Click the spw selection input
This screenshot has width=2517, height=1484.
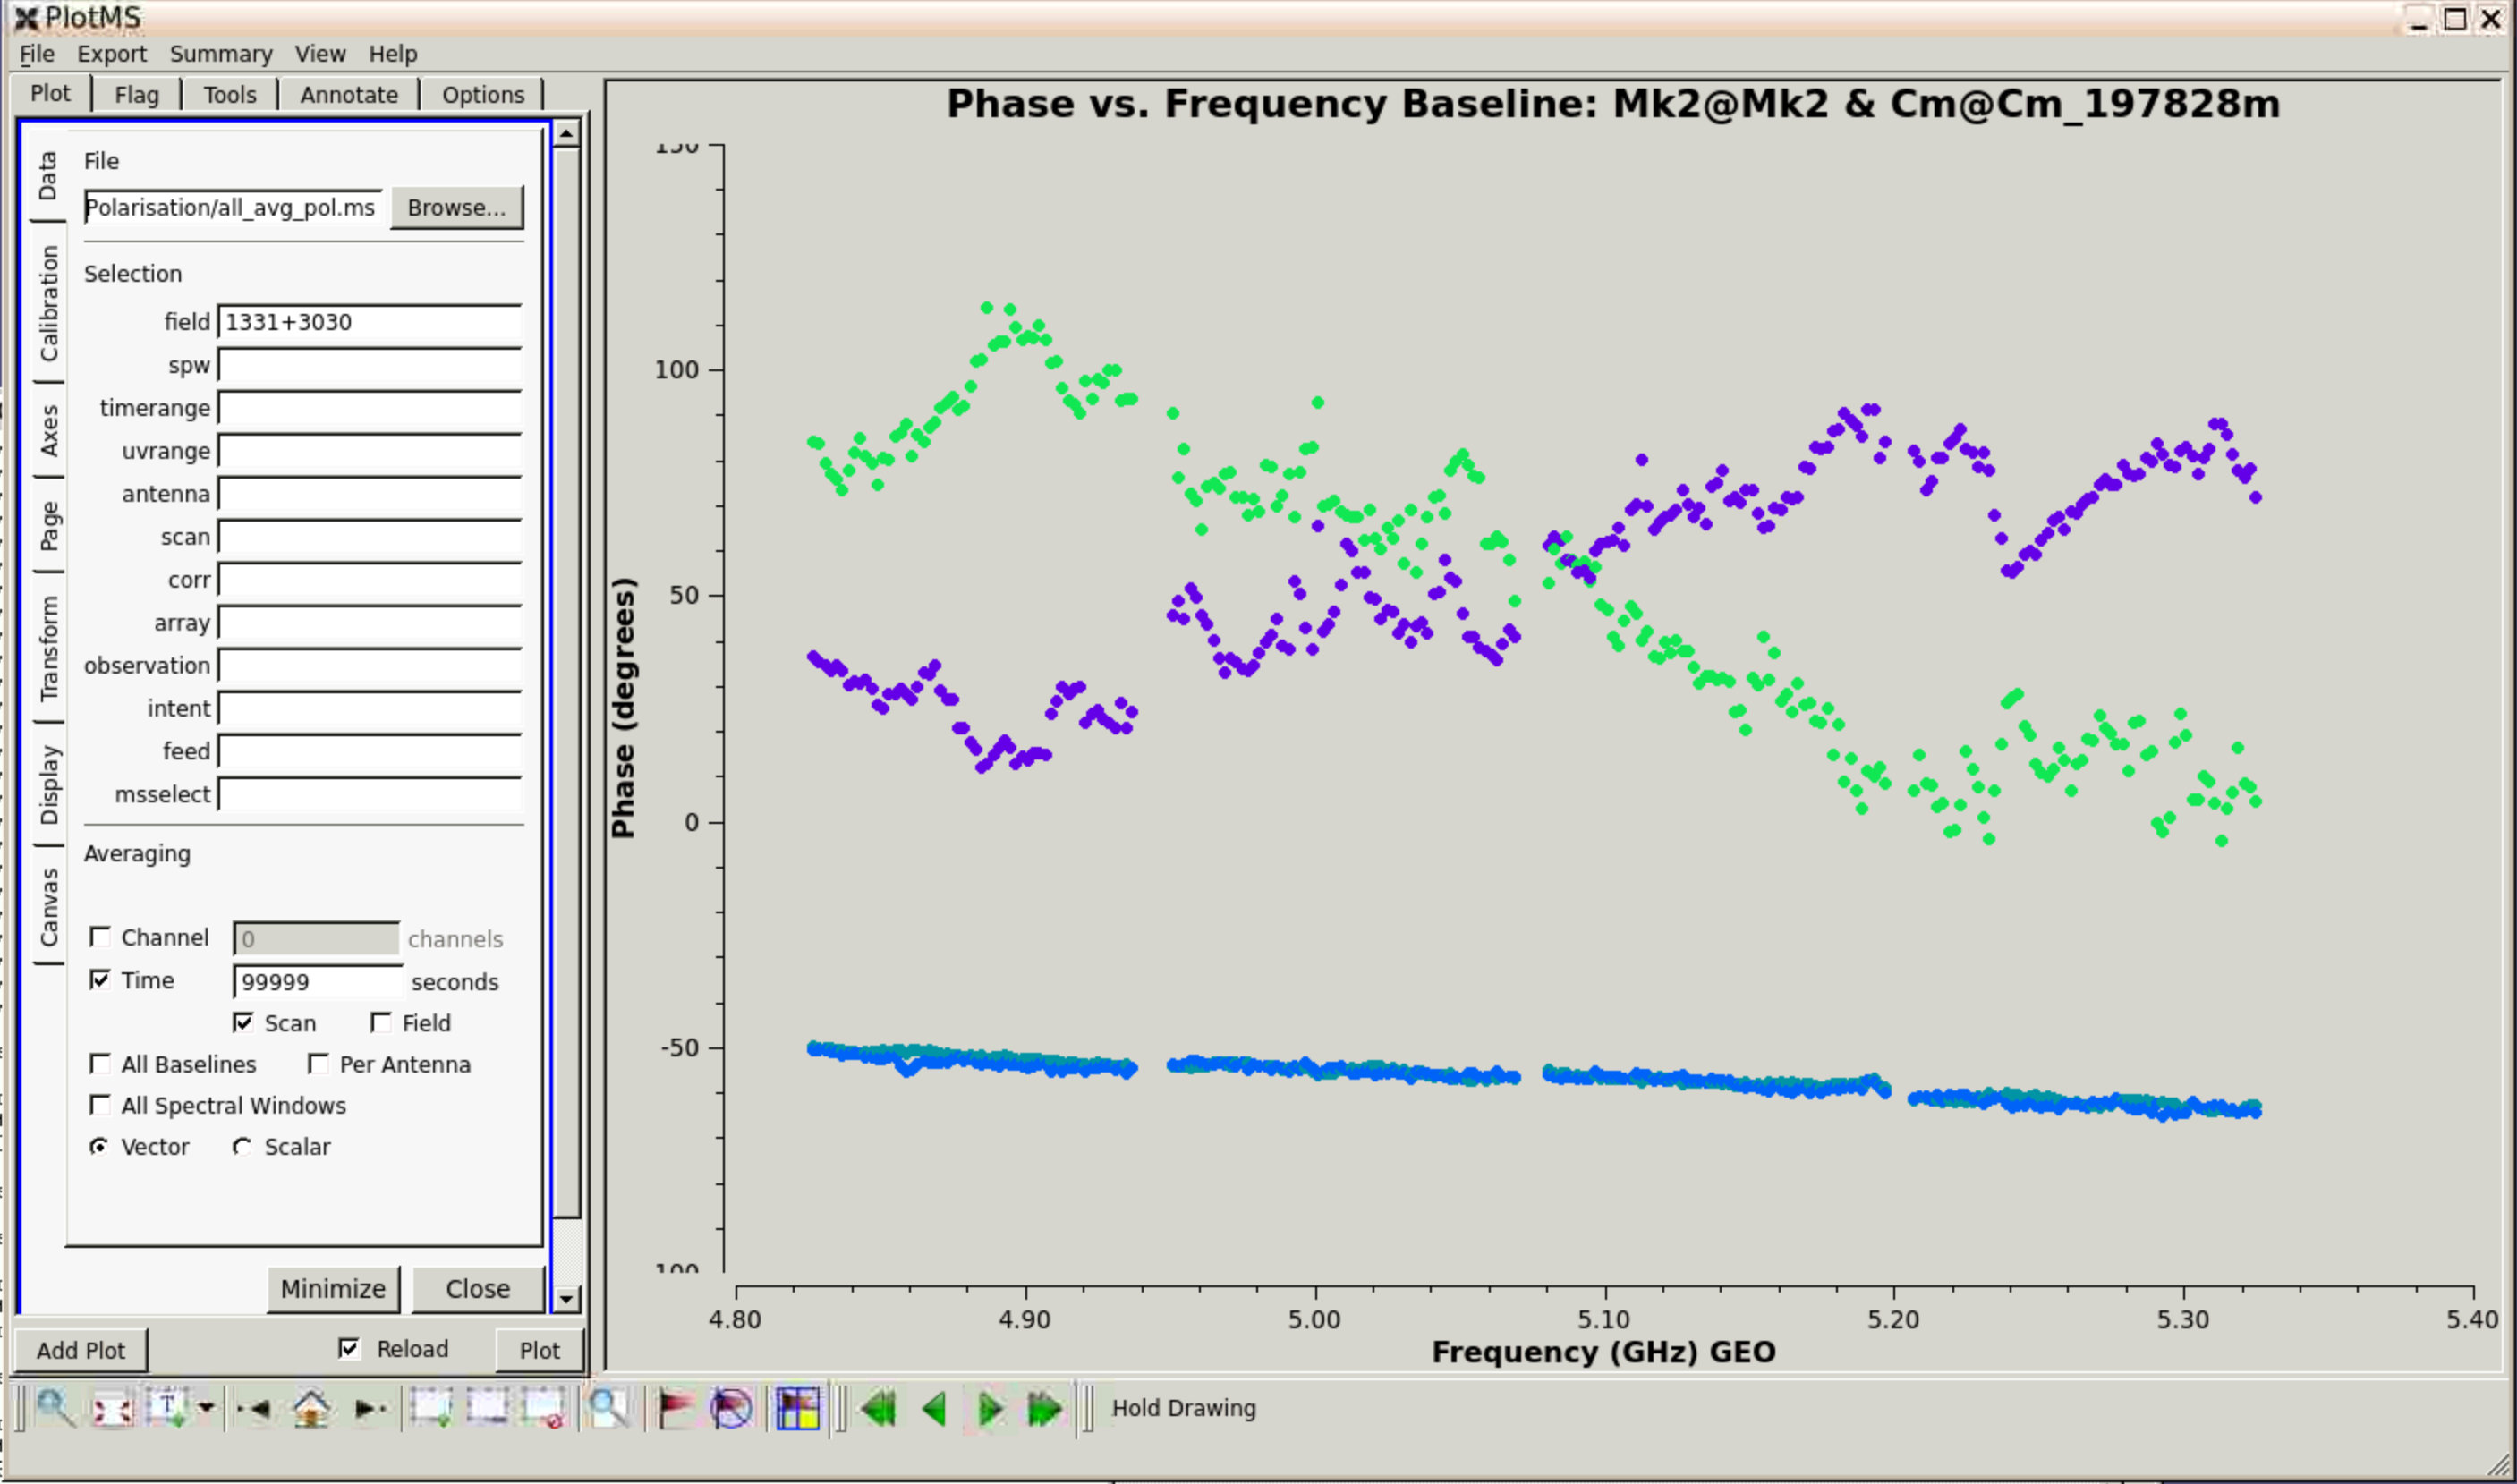point(370,365)
